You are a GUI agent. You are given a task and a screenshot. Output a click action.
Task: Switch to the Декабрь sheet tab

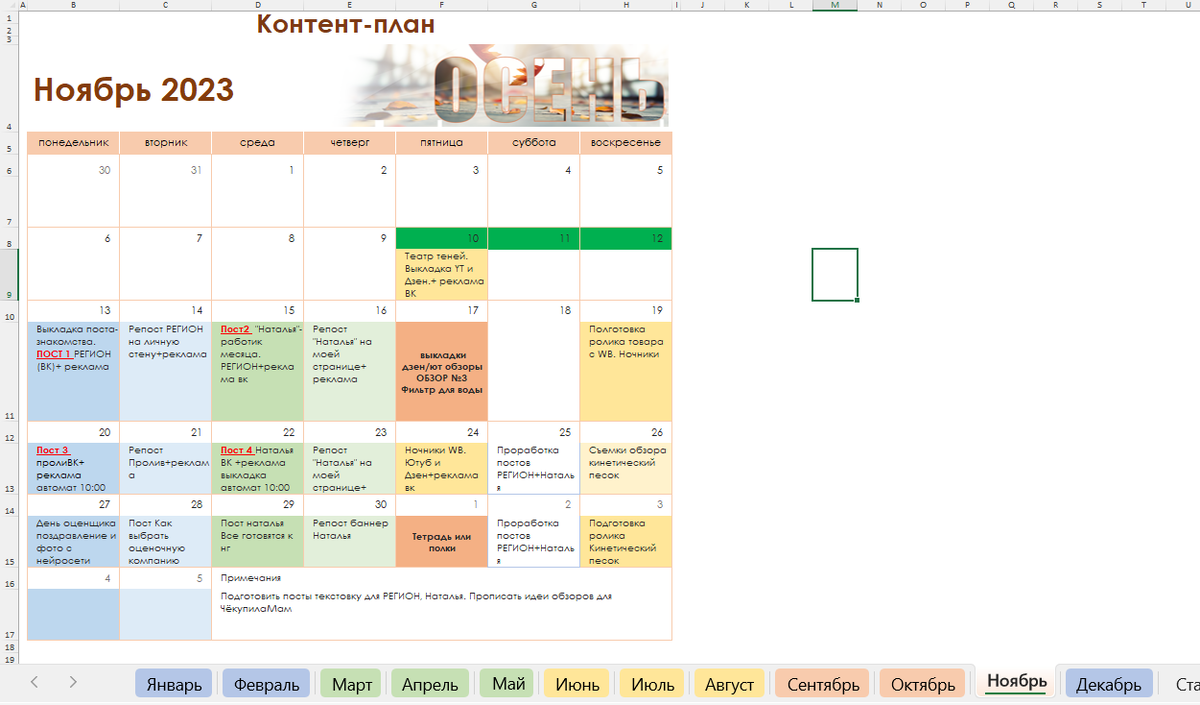click(1109, 684)
